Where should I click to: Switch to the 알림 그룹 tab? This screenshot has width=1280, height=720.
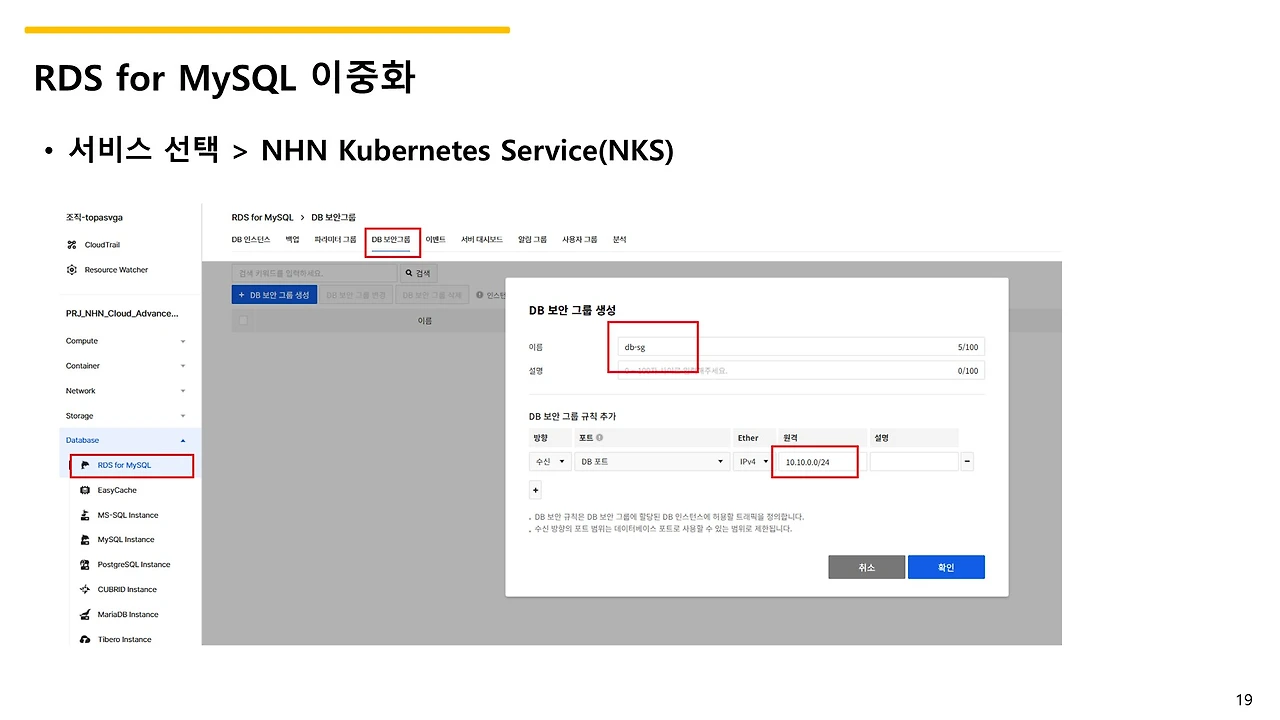(532, 240)
